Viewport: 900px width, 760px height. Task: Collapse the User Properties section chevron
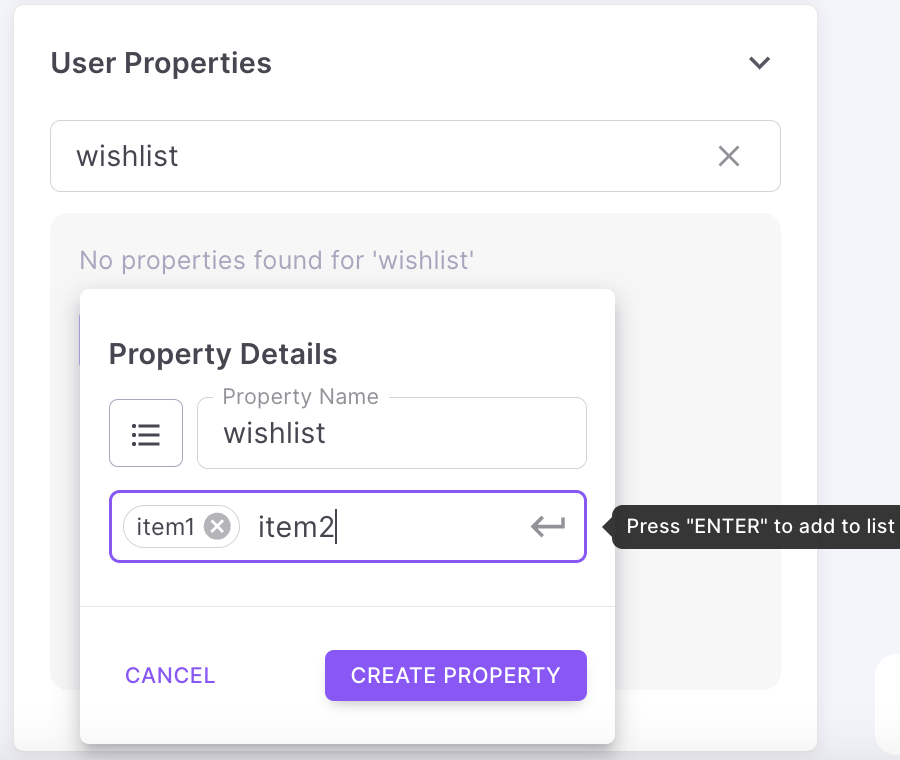(760, 63)
